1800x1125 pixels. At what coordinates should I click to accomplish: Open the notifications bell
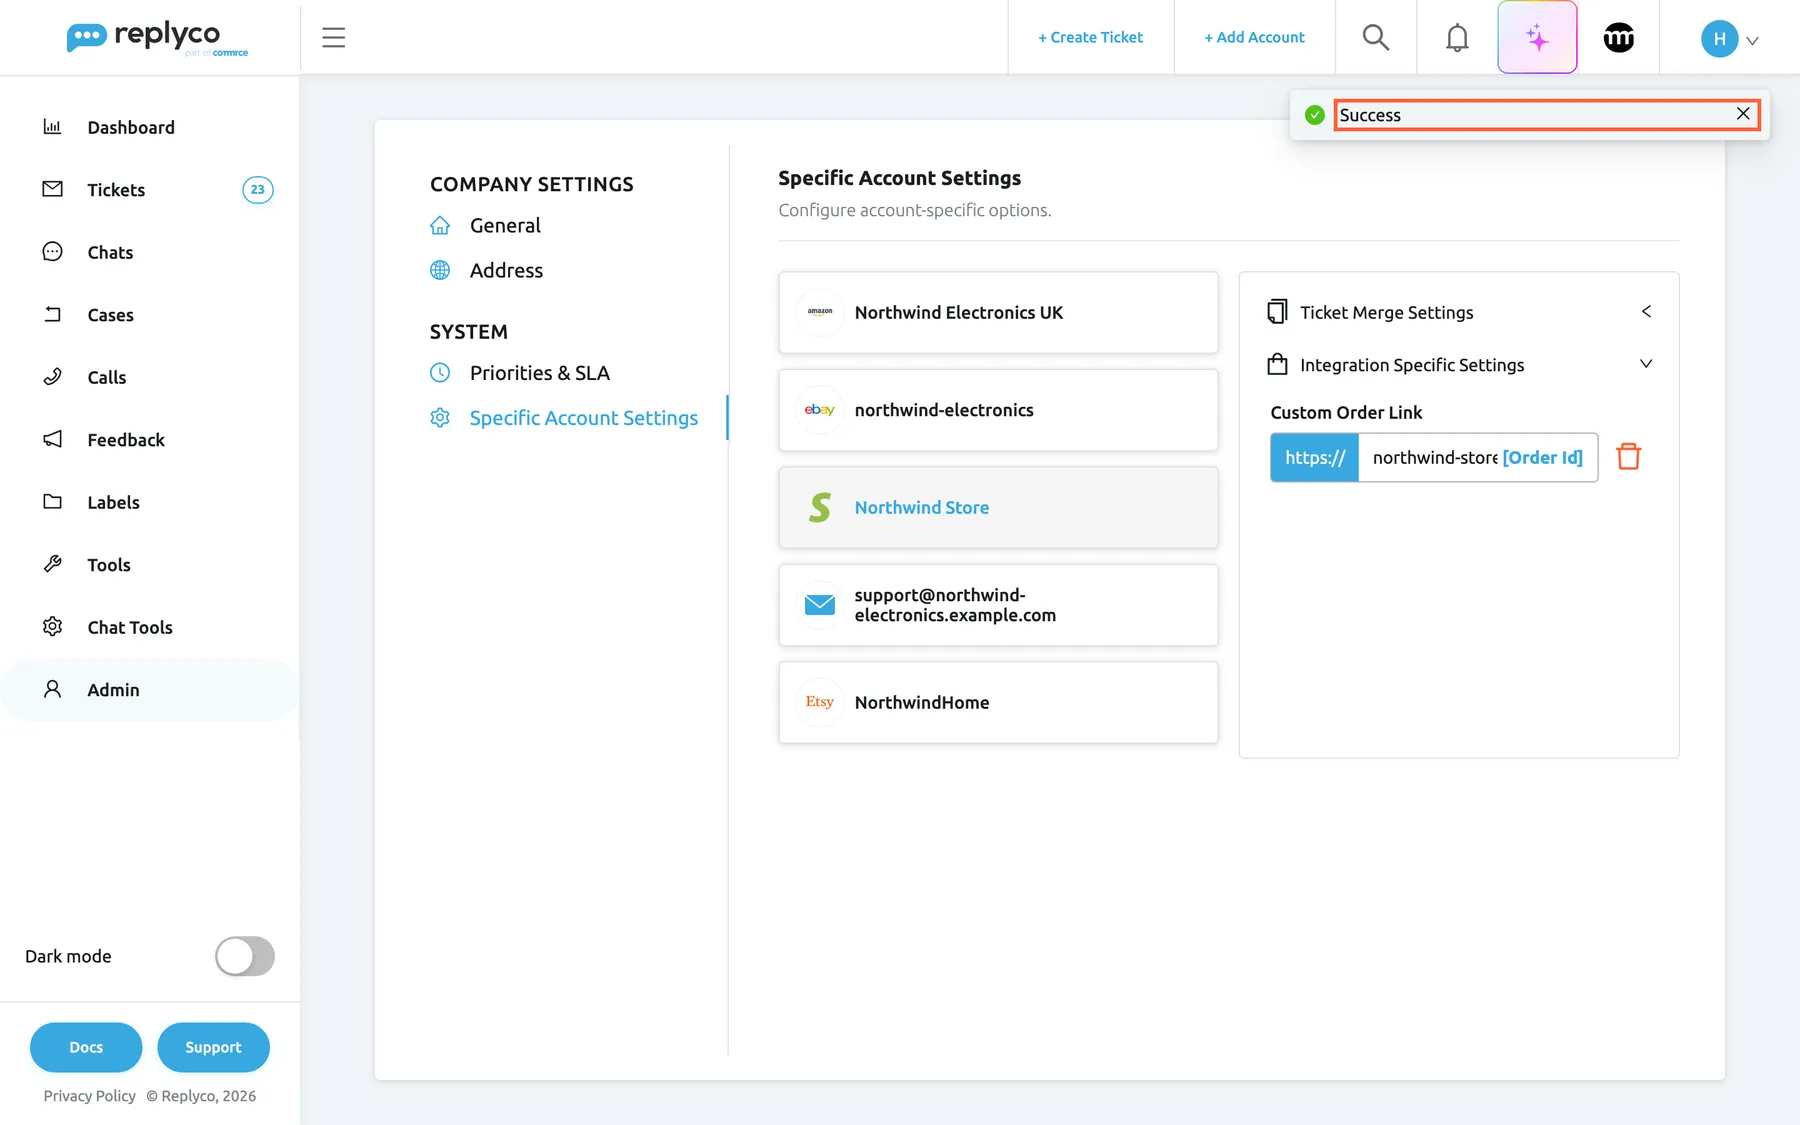[1457, 38]
